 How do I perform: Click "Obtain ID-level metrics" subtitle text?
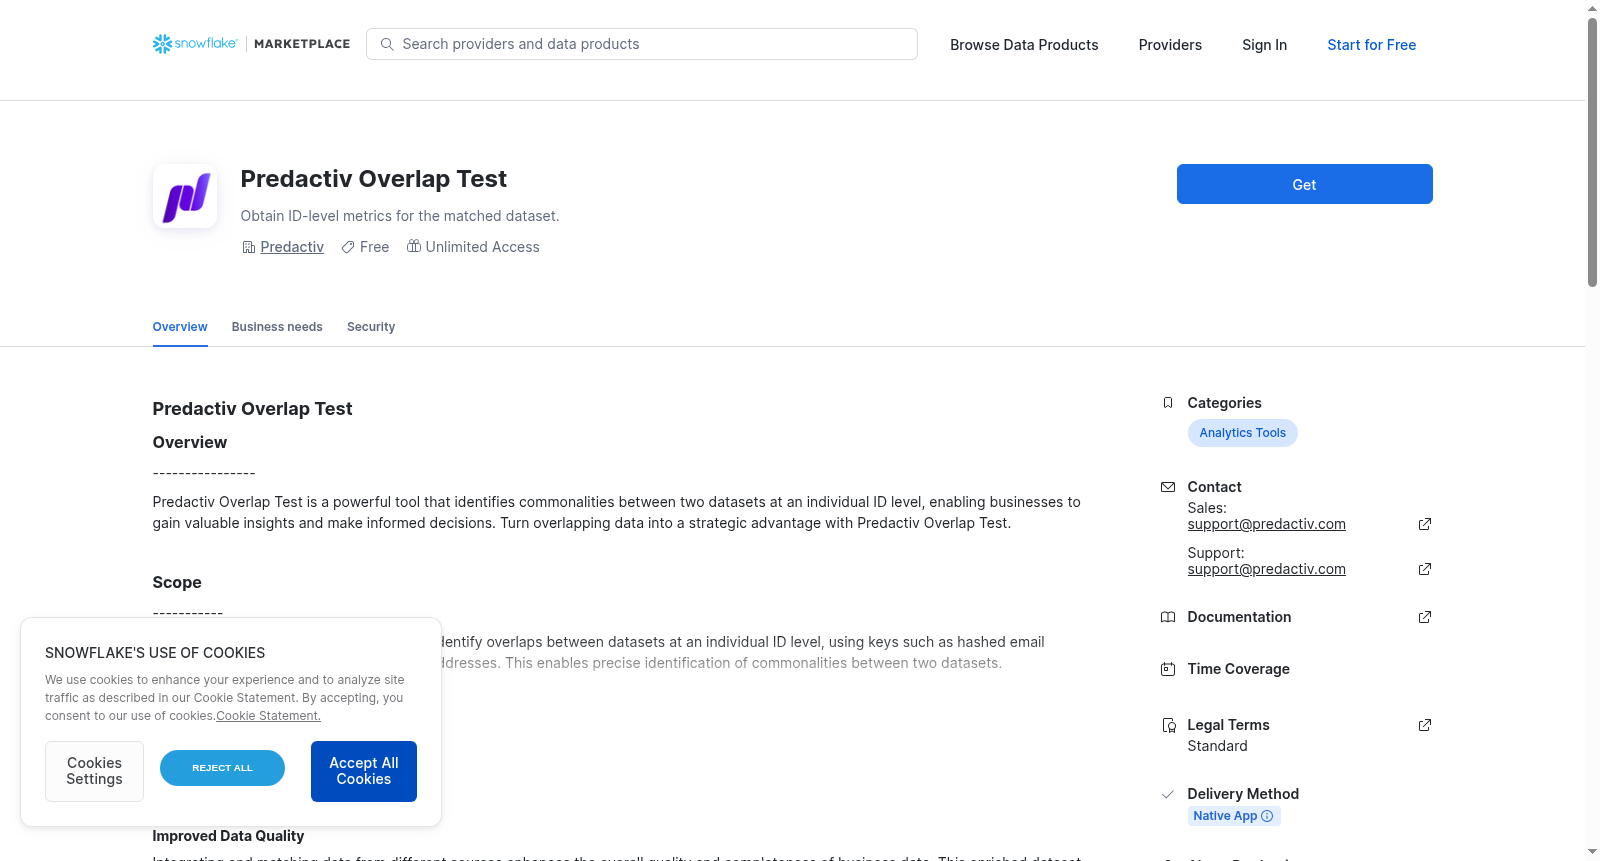coord(400,216)
